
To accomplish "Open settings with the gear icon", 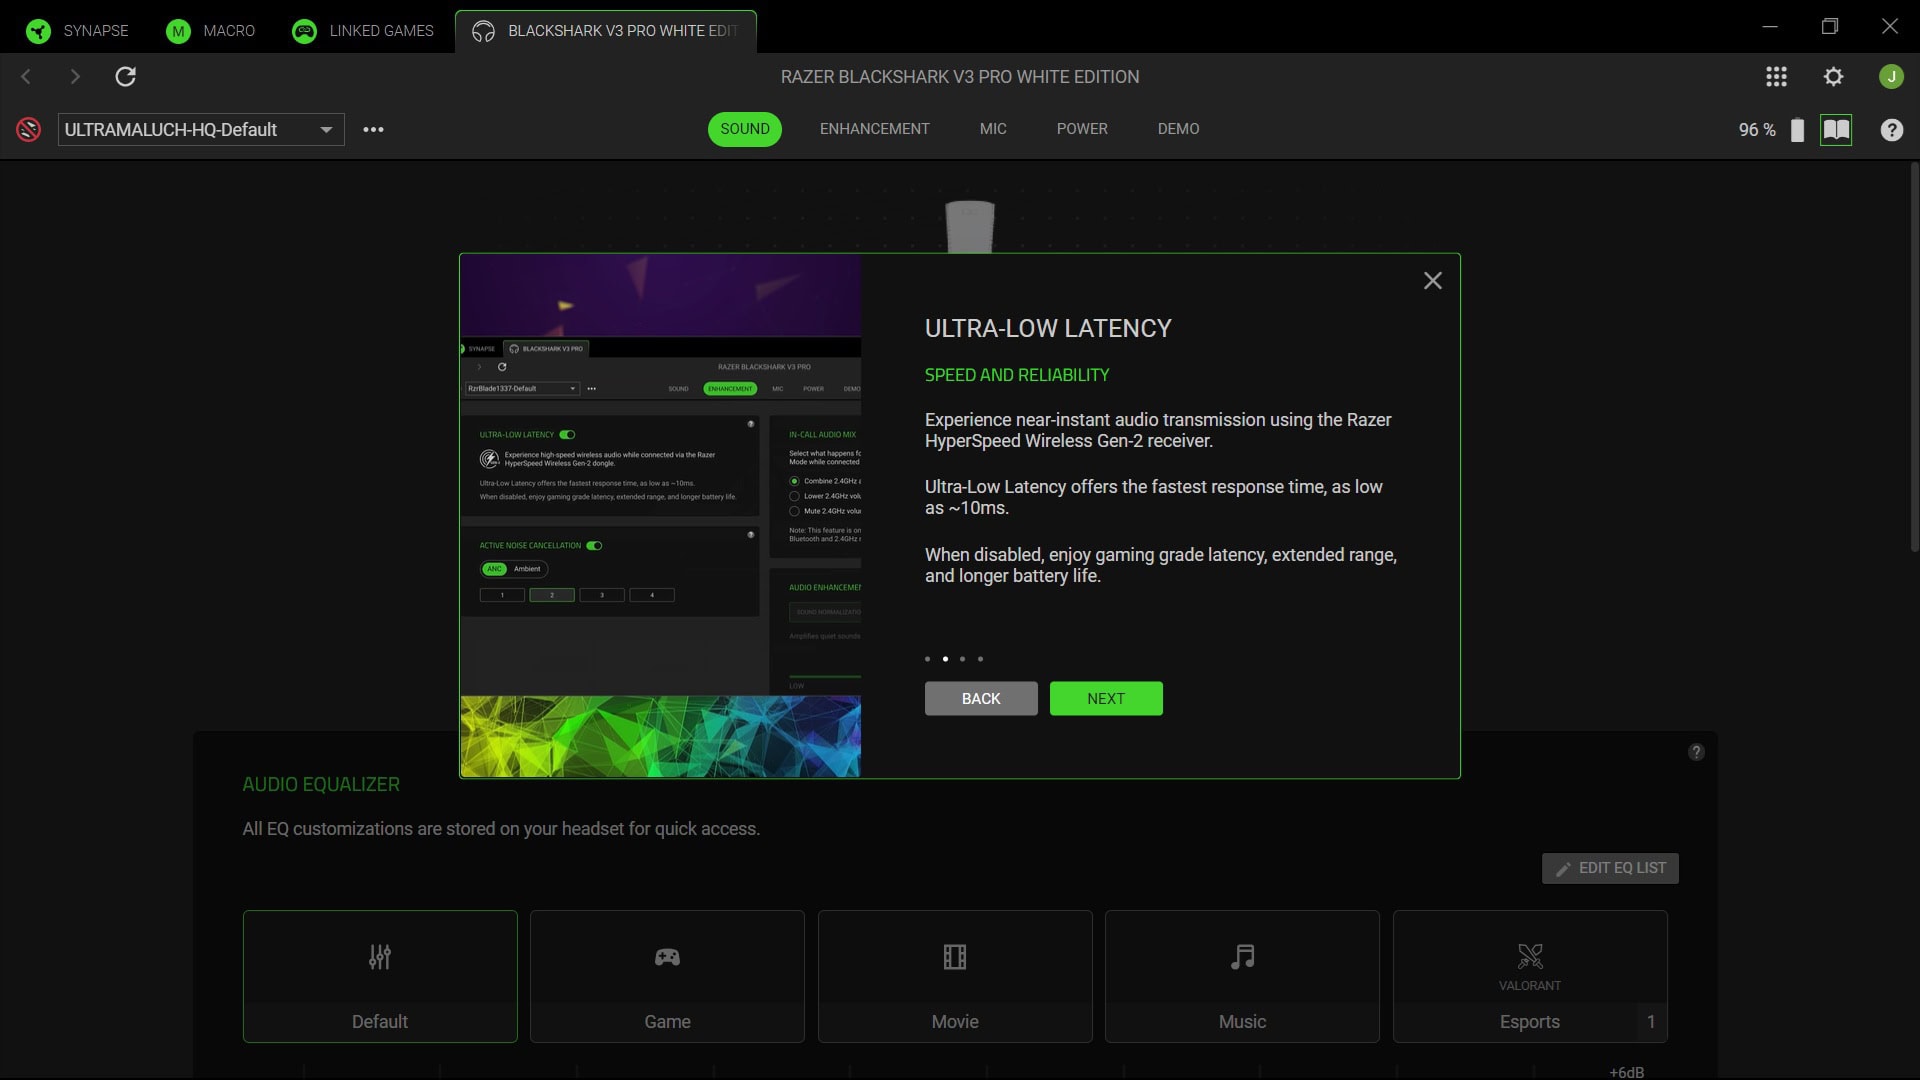I will click(1833, 77).
